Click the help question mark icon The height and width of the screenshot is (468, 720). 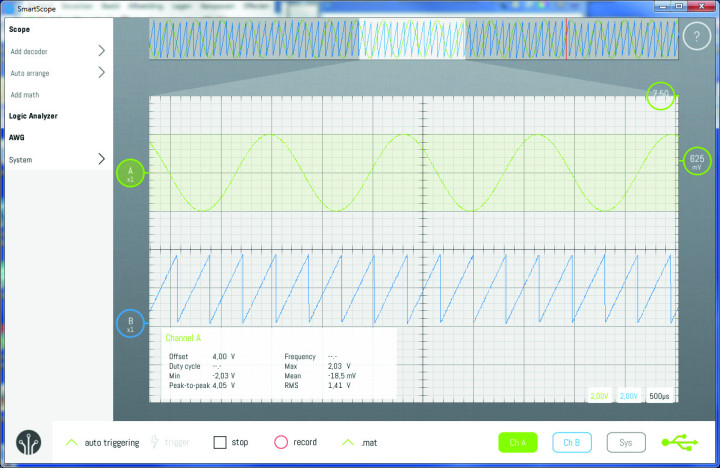(x=695, y=36)
